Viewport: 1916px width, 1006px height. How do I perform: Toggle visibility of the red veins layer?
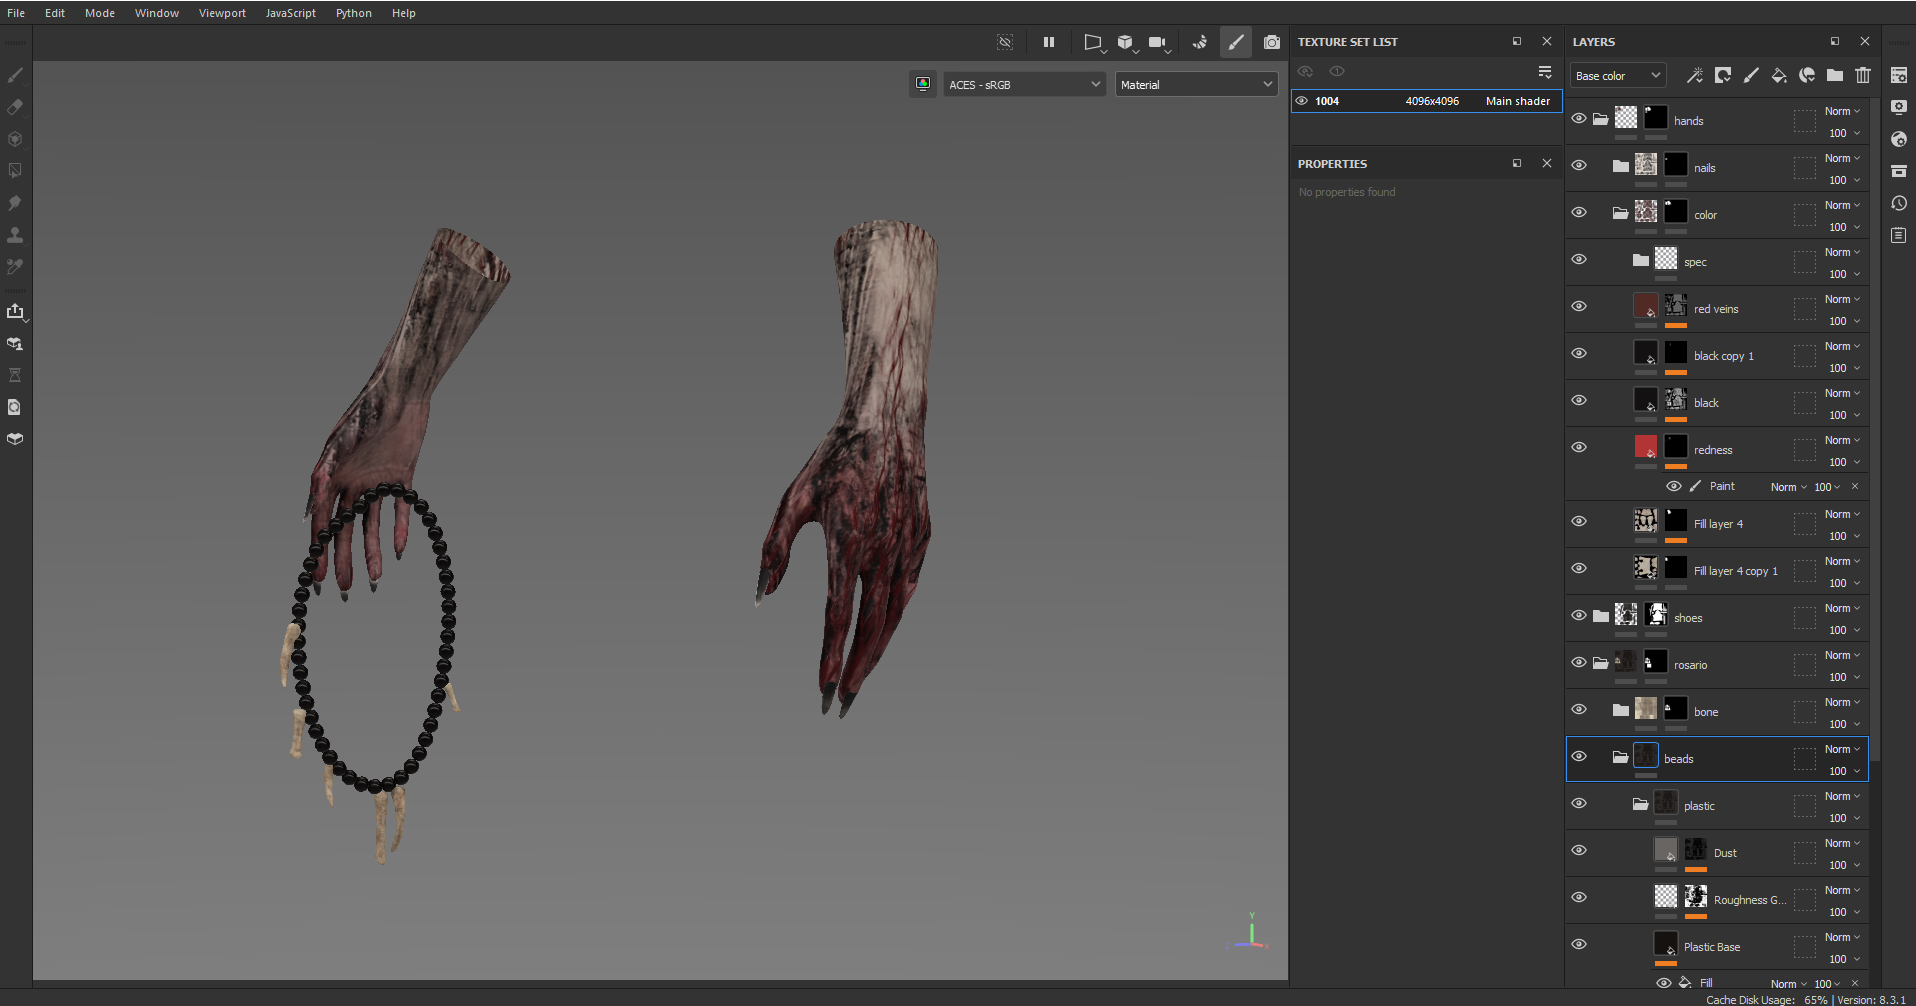[1579, 307]
